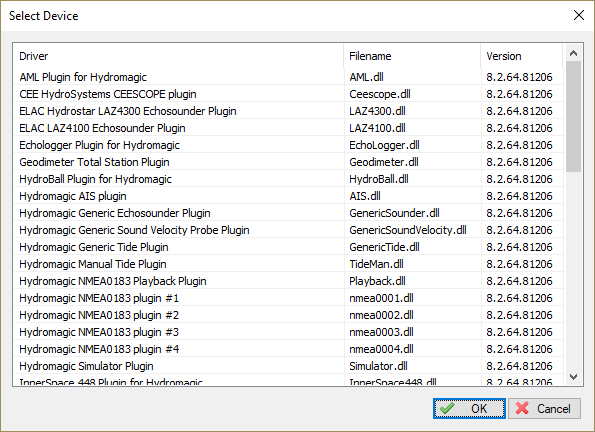Click the scrollbar up arrow
This screenshot has height=432, width=595.
click(573, 53)
